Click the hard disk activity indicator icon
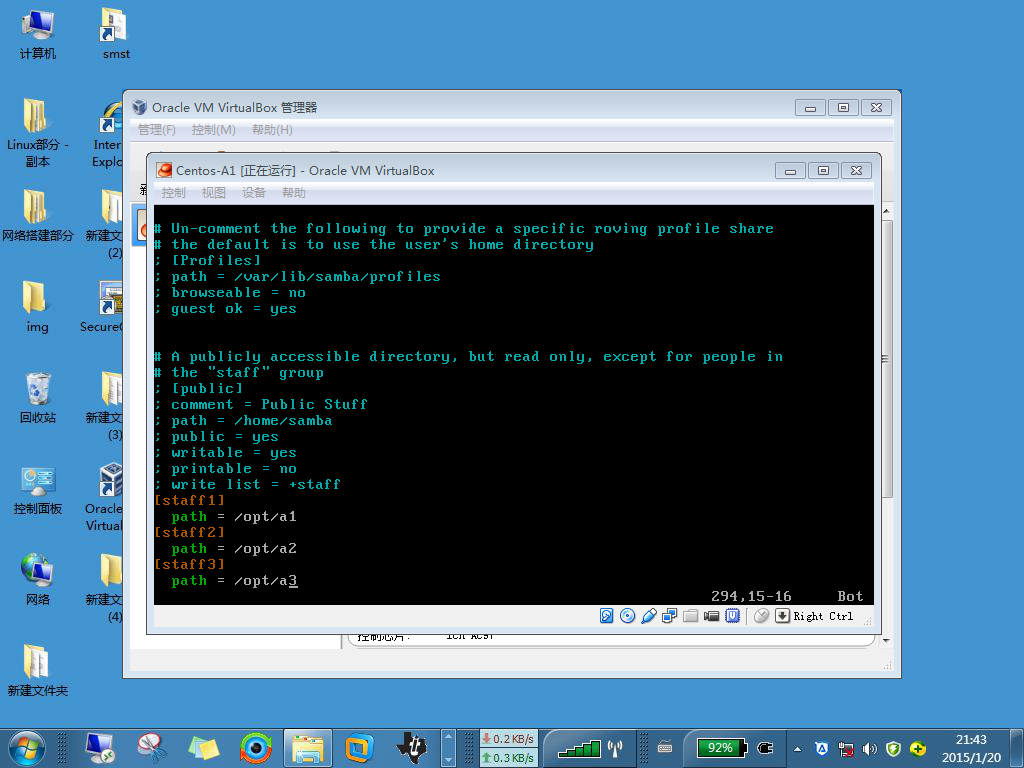The image size is (1024, 768). pyautogui.click(x=606, y=616)
